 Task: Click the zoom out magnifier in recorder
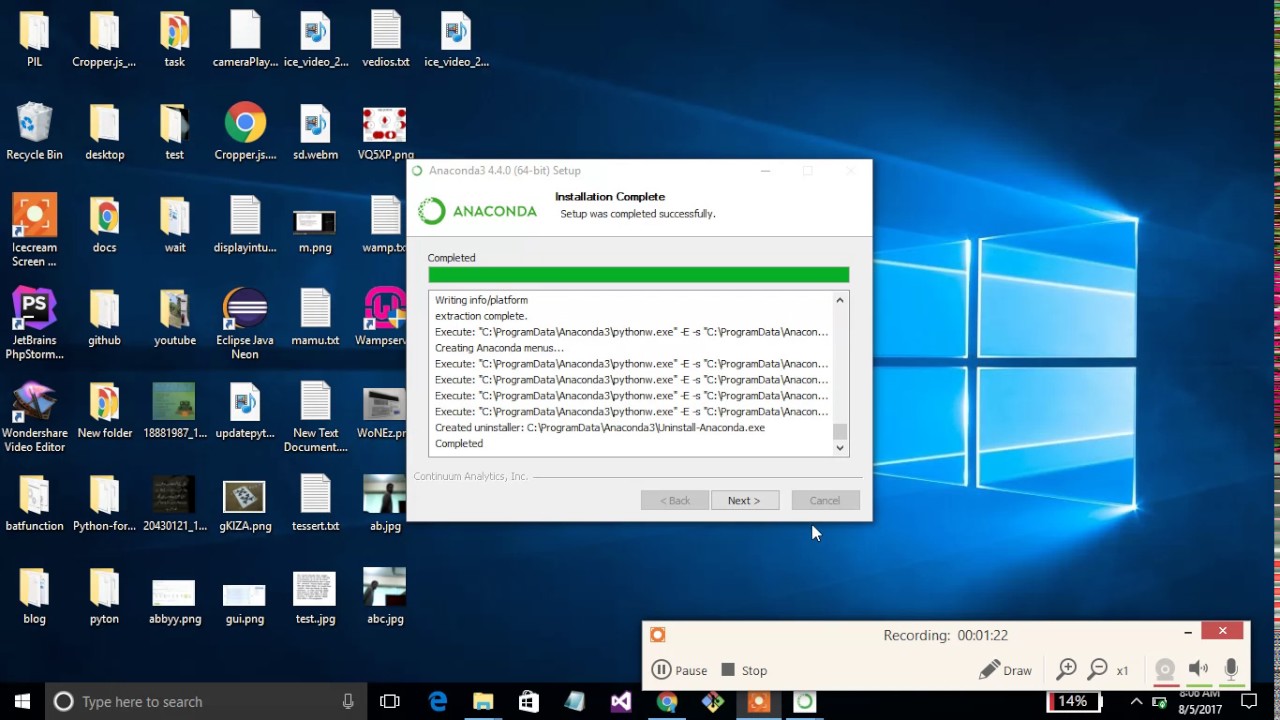coord(1097,670)
